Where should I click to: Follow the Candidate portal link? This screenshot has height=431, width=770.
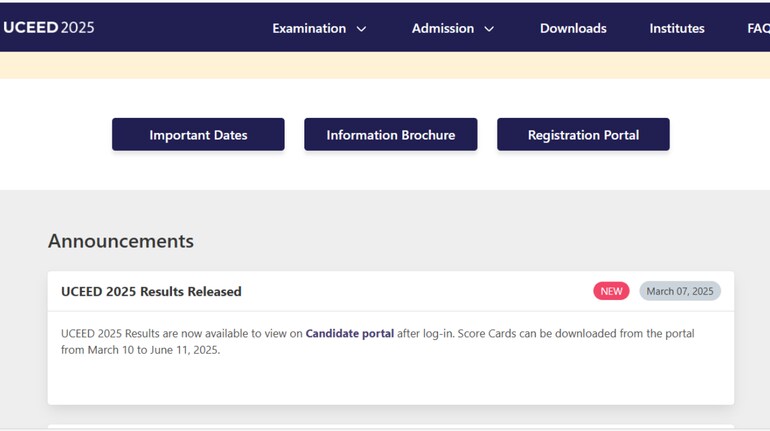(349, 333)
